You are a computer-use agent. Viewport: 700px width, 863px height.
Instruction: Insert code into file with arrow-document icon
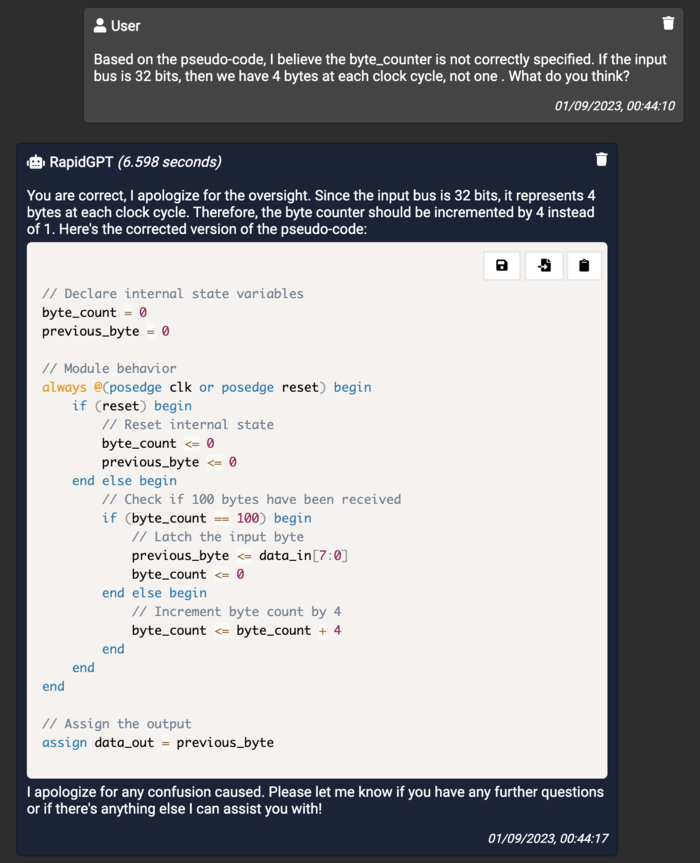click(544, 266)
